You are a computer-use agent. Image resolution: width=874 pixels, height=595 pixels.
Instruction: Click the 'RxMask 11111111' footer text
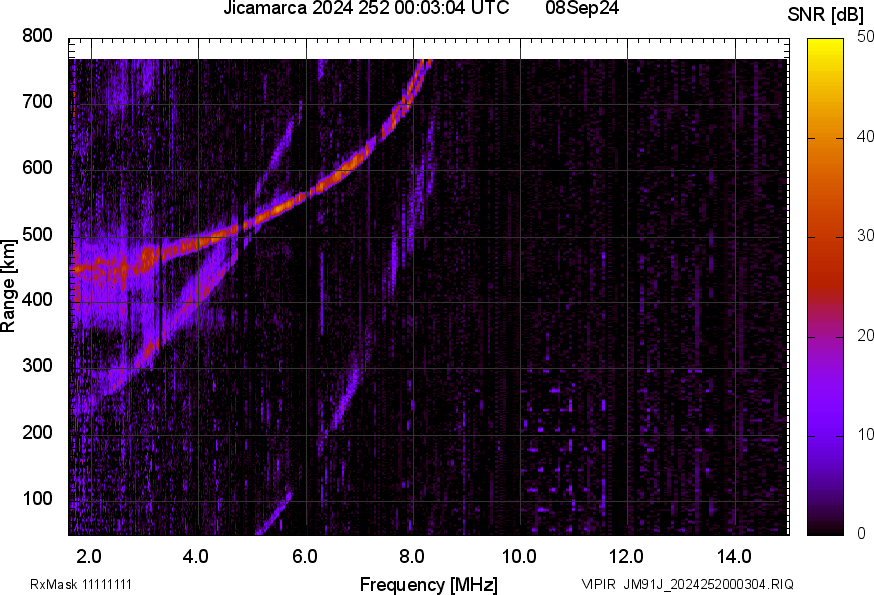81,584
